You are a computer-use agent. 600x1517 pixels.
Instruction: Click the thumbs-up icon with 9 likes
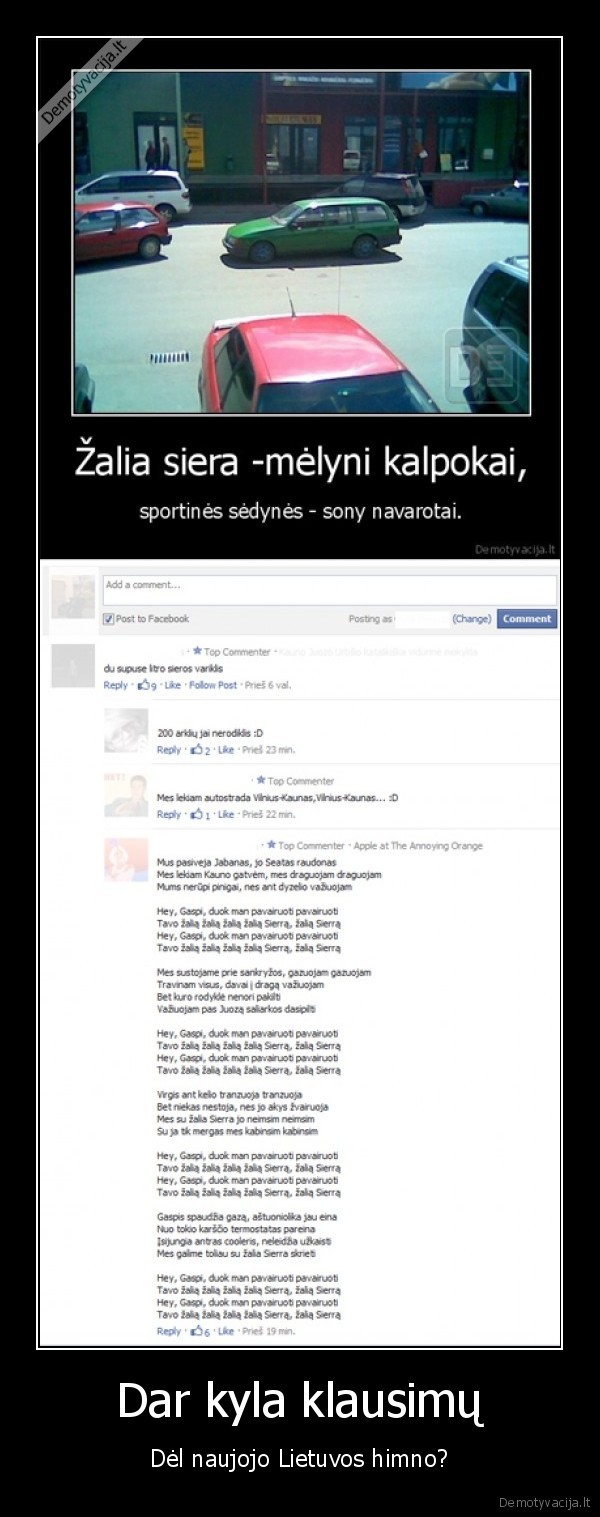pyautogui.click(x=142, y=685)
